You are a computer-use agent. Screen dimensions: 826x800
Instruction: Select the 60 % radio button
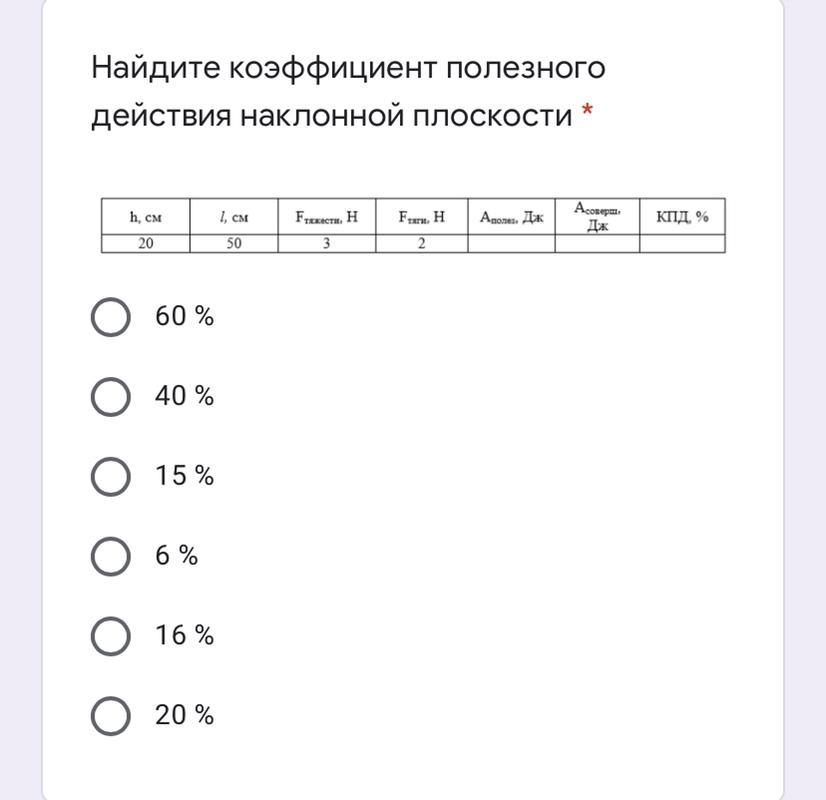click(110, 317)
